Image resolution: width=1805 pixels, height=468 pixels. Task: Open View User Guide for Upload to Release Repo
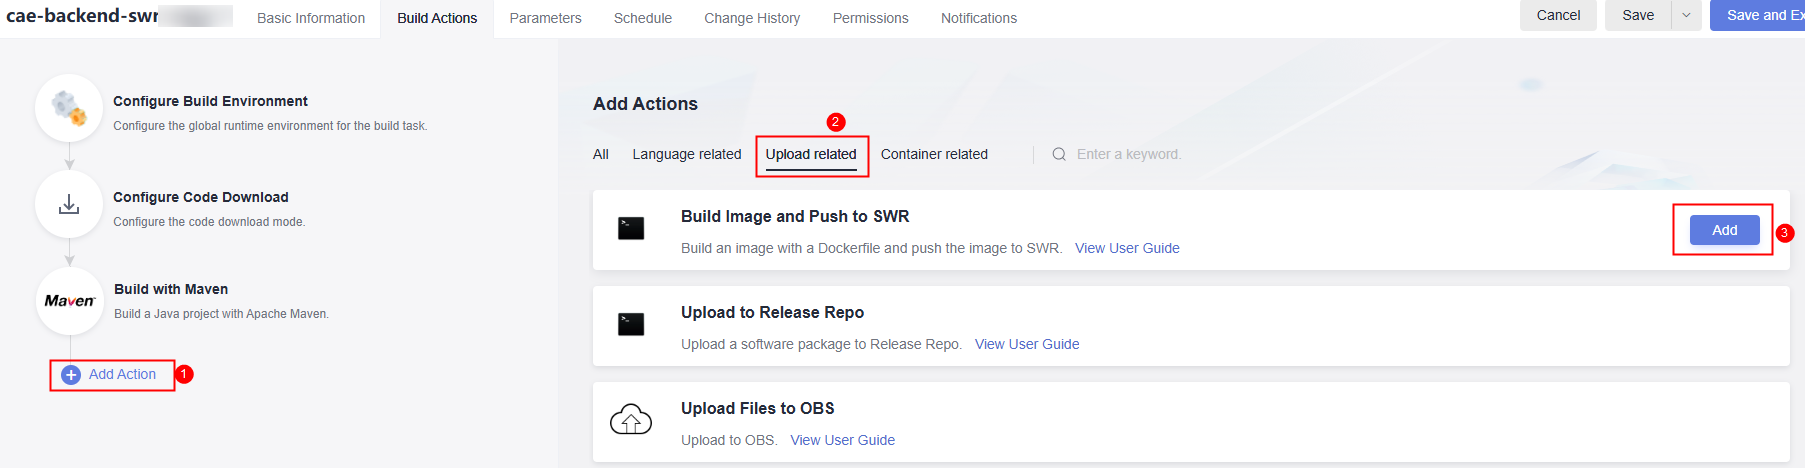(1027, 344)
